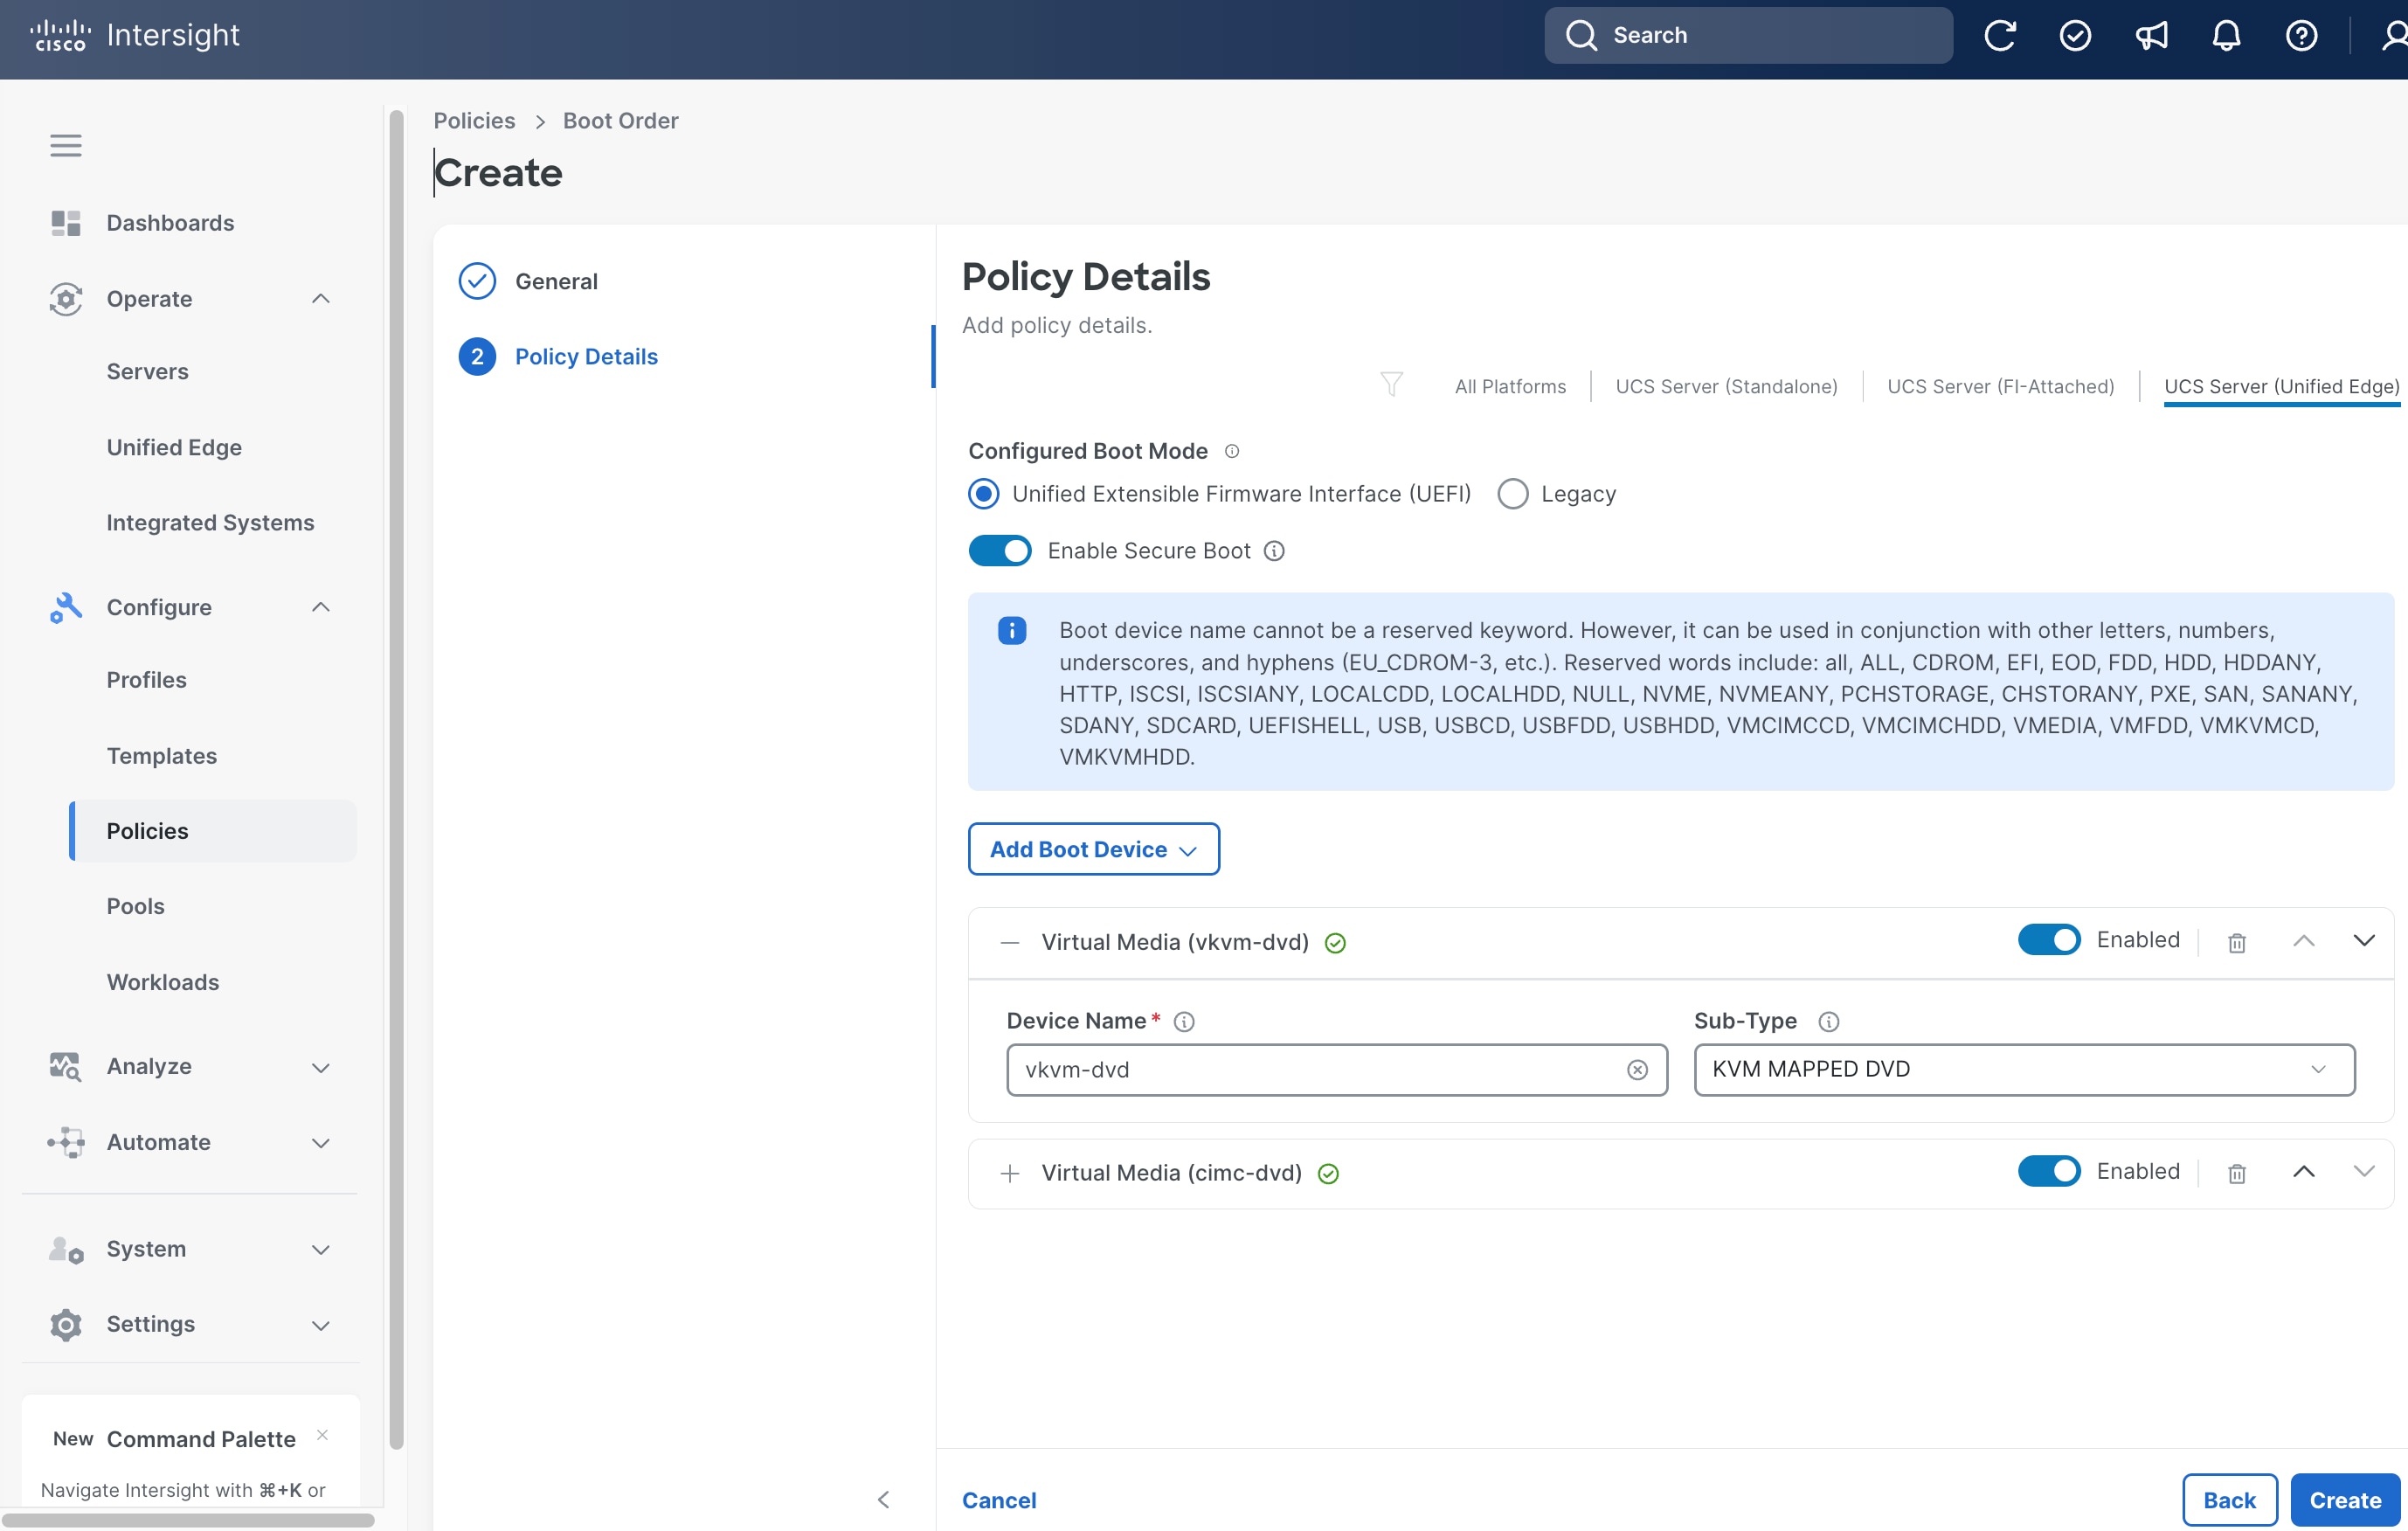
Task: Delete the vkvm-dvd boot device
Action: pyautogui.click(x=2237, y=942)
